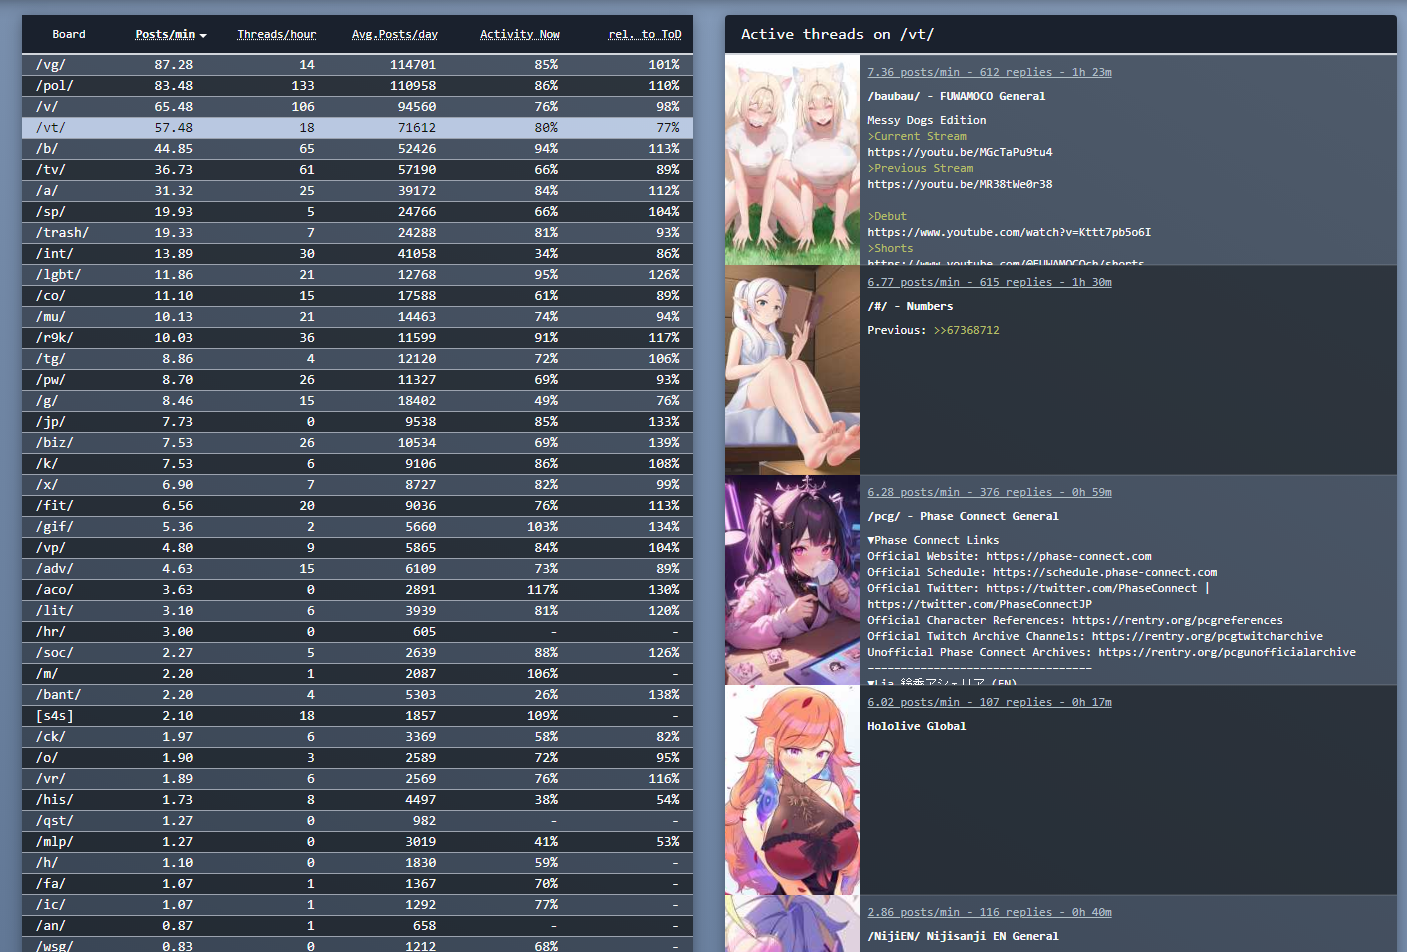Image resolution: width=1407 pixels, height=952 pixels.
Task: Click the 'Active threads on /vt/' heading
Action: pyautogui.click(x=837, y=34)
